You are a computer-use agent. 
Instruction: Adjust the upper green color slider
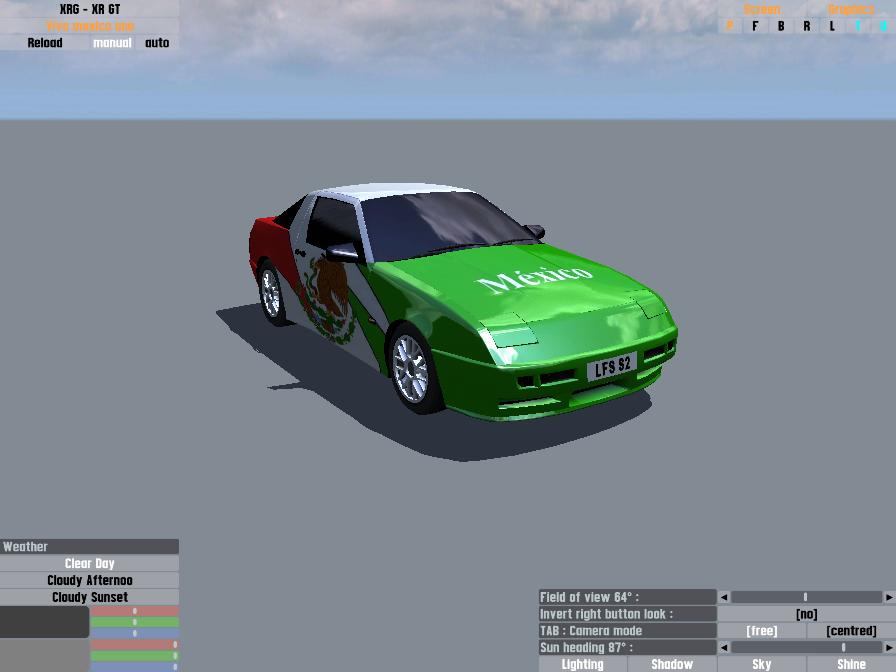pos(135,622)
